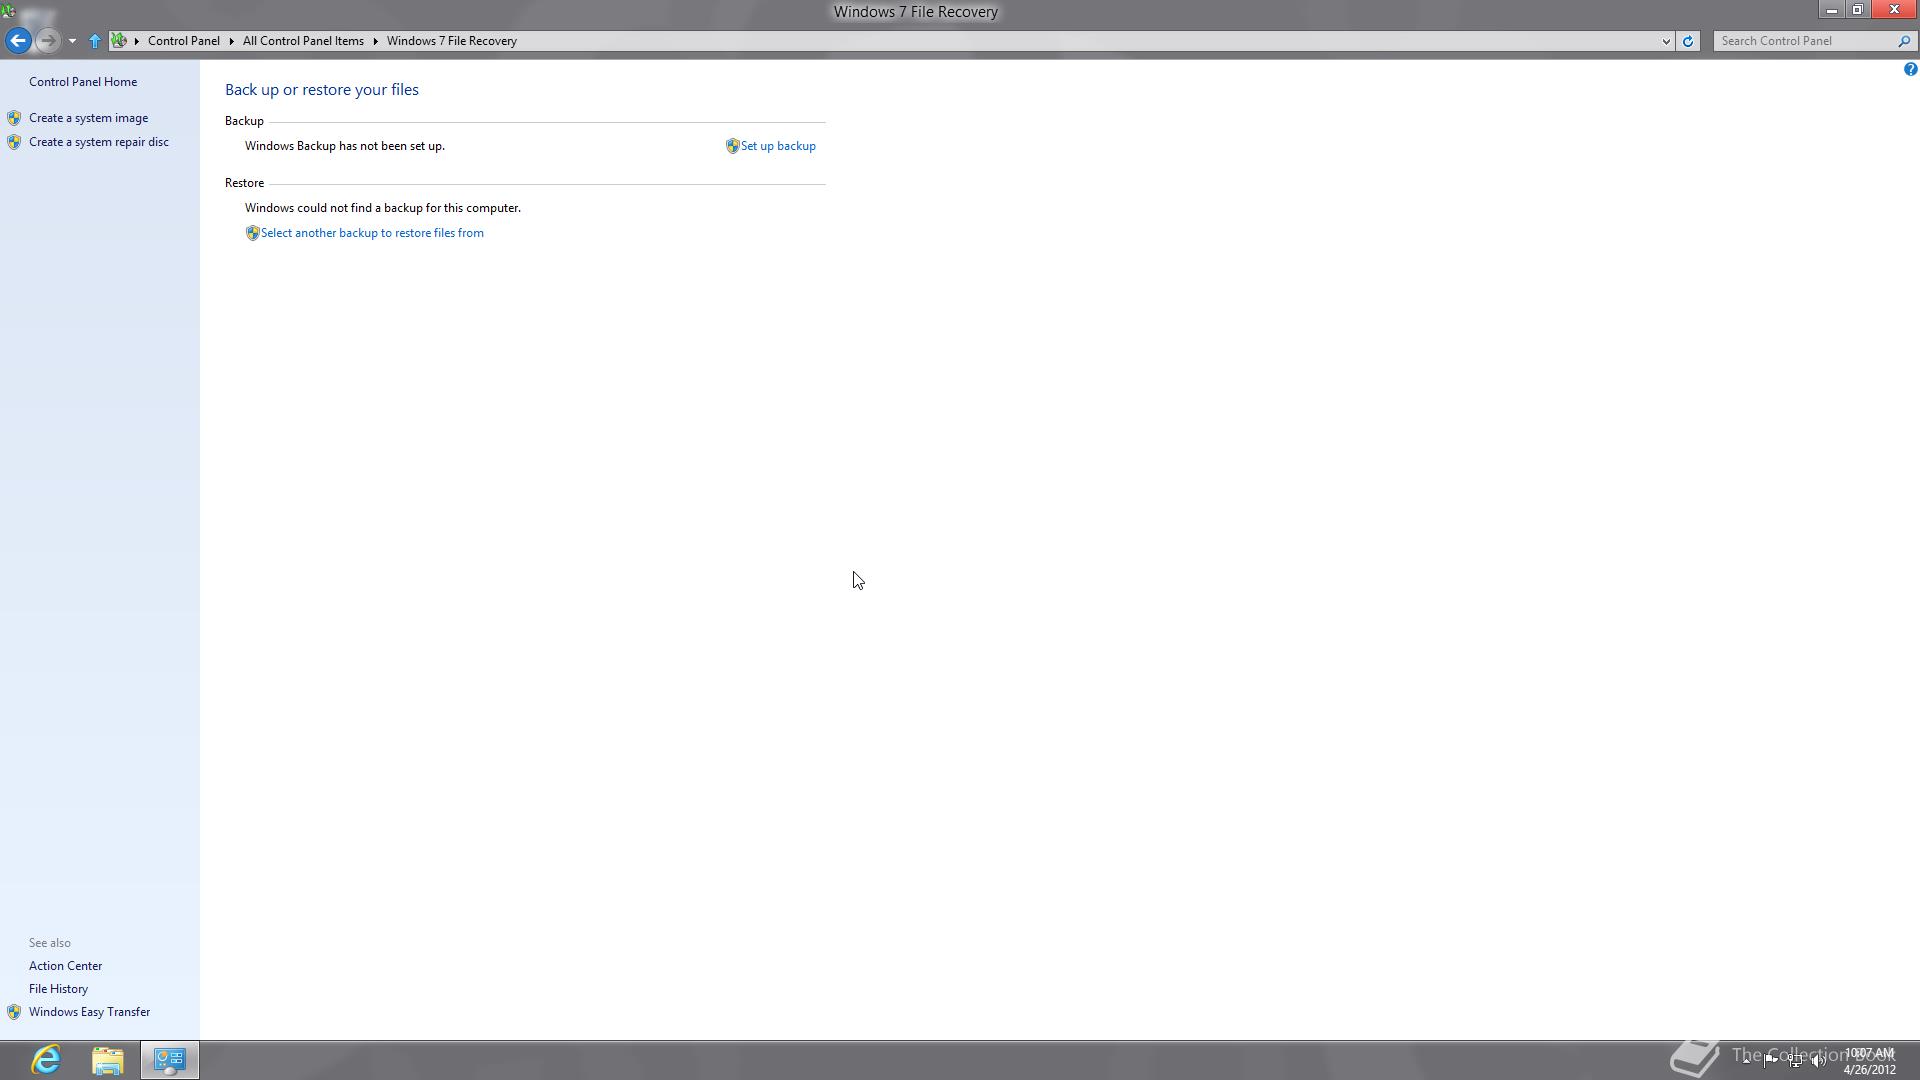
Task: Click the Forward navigation arrow
Action: click(x=47, y=41)
